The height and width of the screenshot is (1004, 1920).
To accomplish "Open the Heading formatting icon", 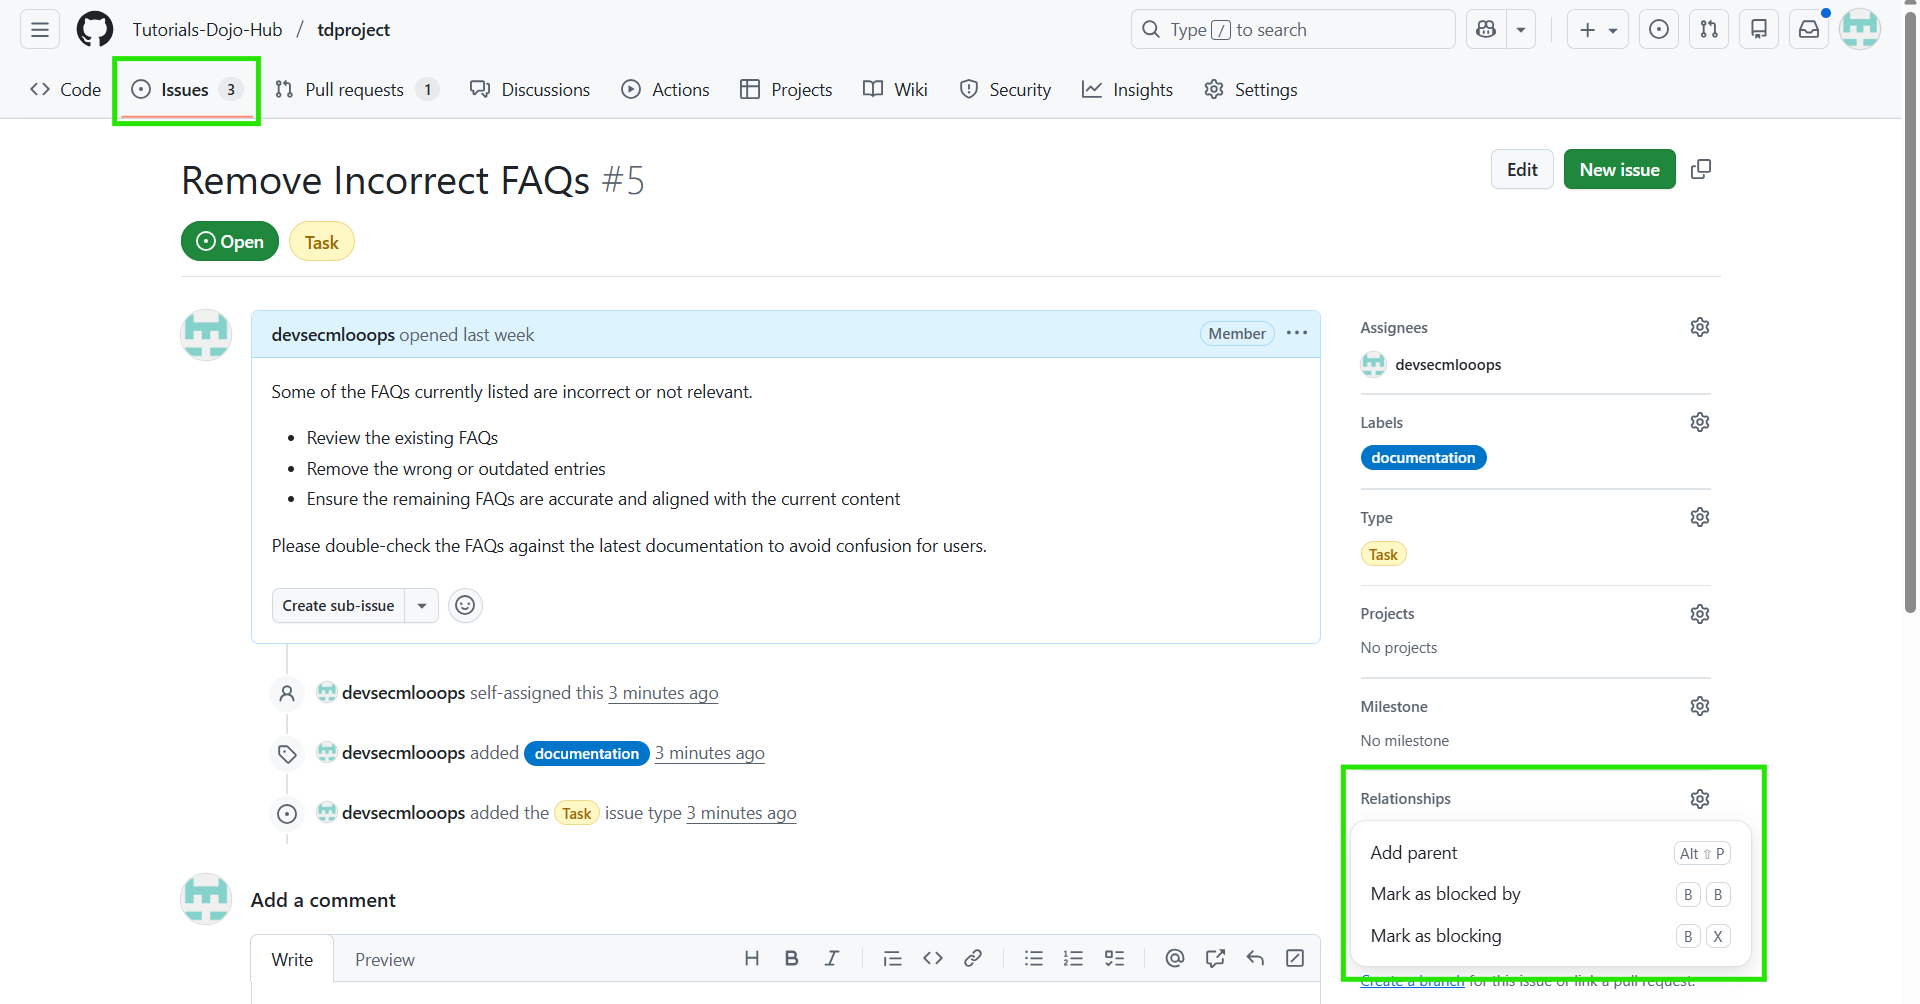I will (x=751, y=958).
